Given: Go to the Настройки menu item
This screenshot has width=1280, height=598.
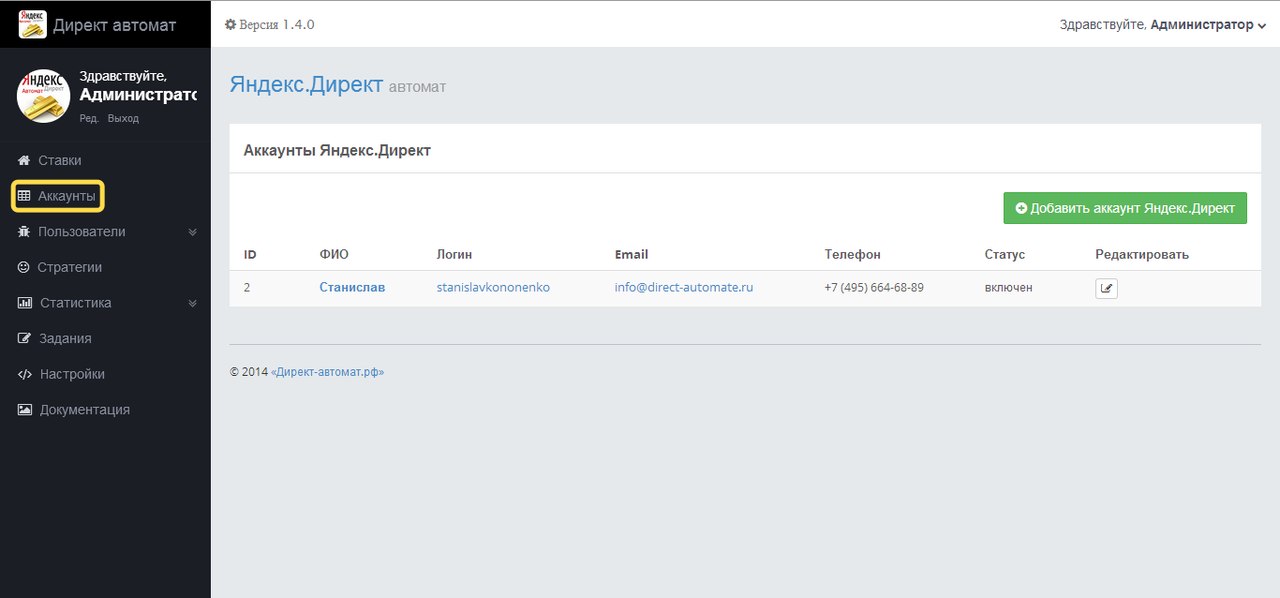Looking at the screenshot, I should click(72, 374).
